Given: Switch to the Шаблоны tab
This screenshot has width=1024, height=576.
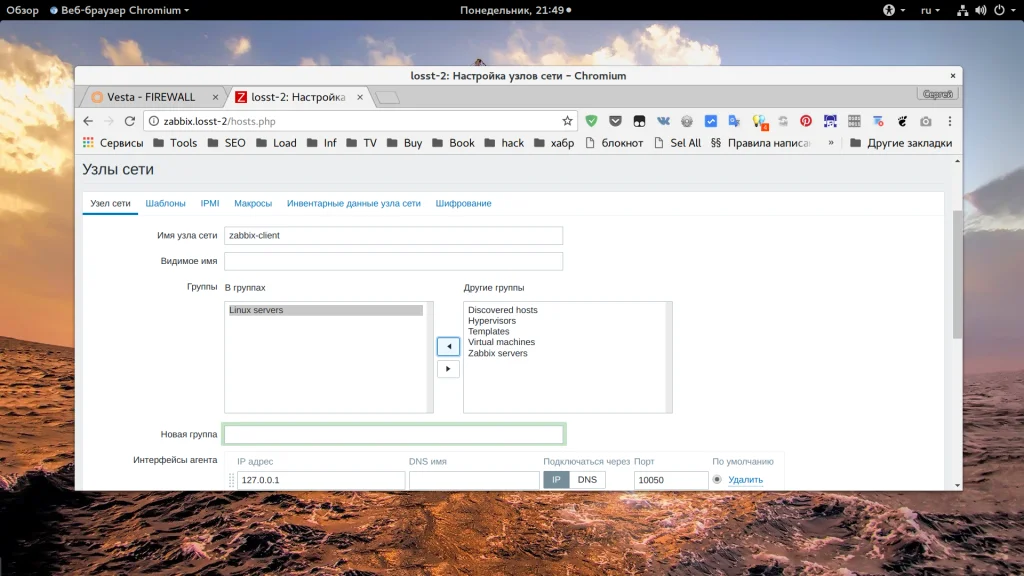Looking at the screenshot, I should point(165,203).
